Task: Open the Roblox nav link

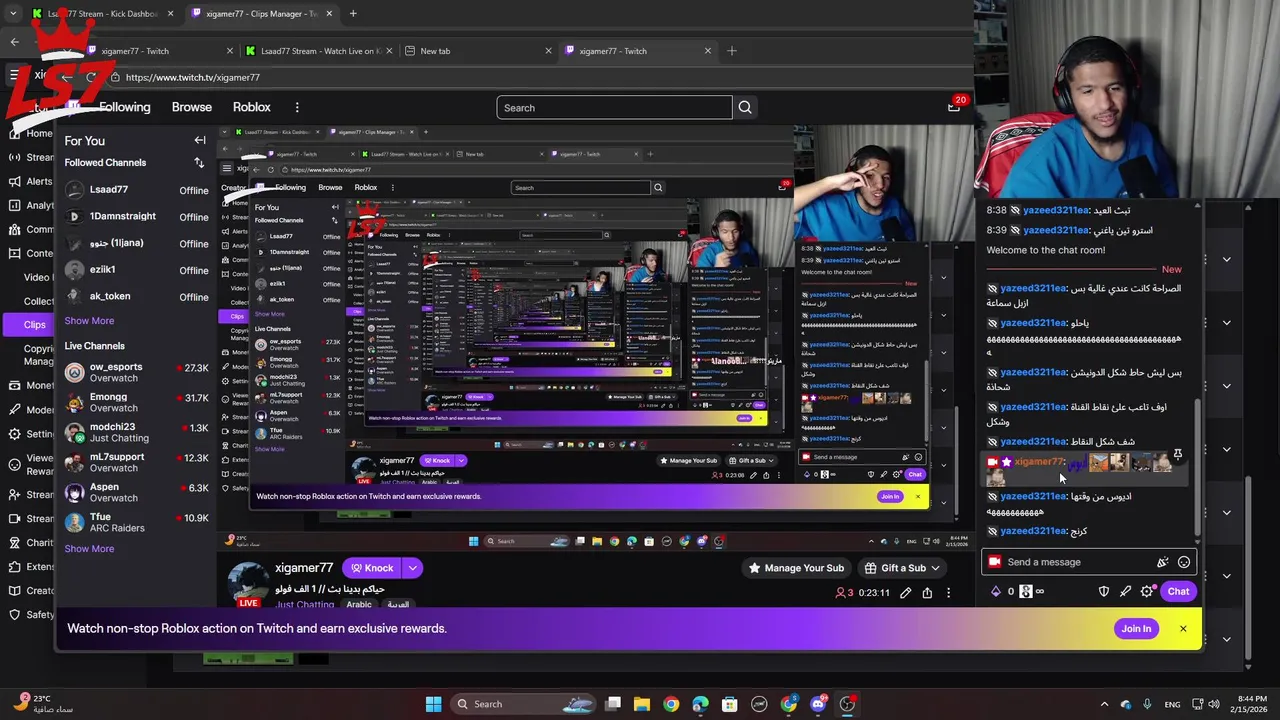Action: click(252, 107)
